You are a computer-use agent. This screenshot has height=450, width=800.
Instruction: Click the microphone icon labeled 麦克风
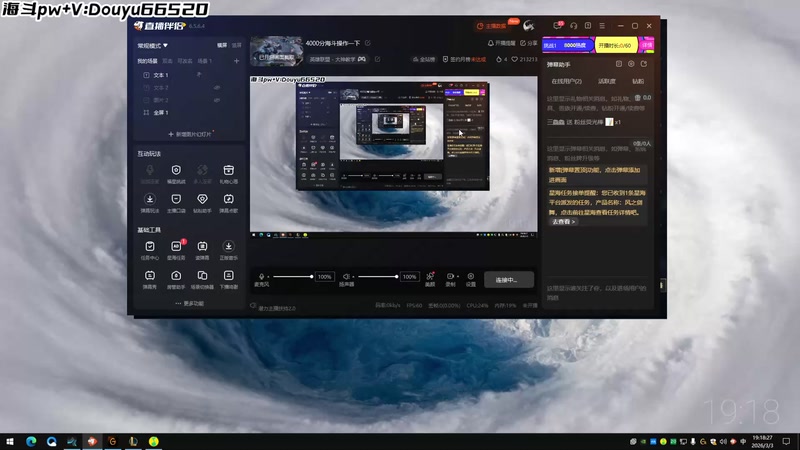pos(261,277)
